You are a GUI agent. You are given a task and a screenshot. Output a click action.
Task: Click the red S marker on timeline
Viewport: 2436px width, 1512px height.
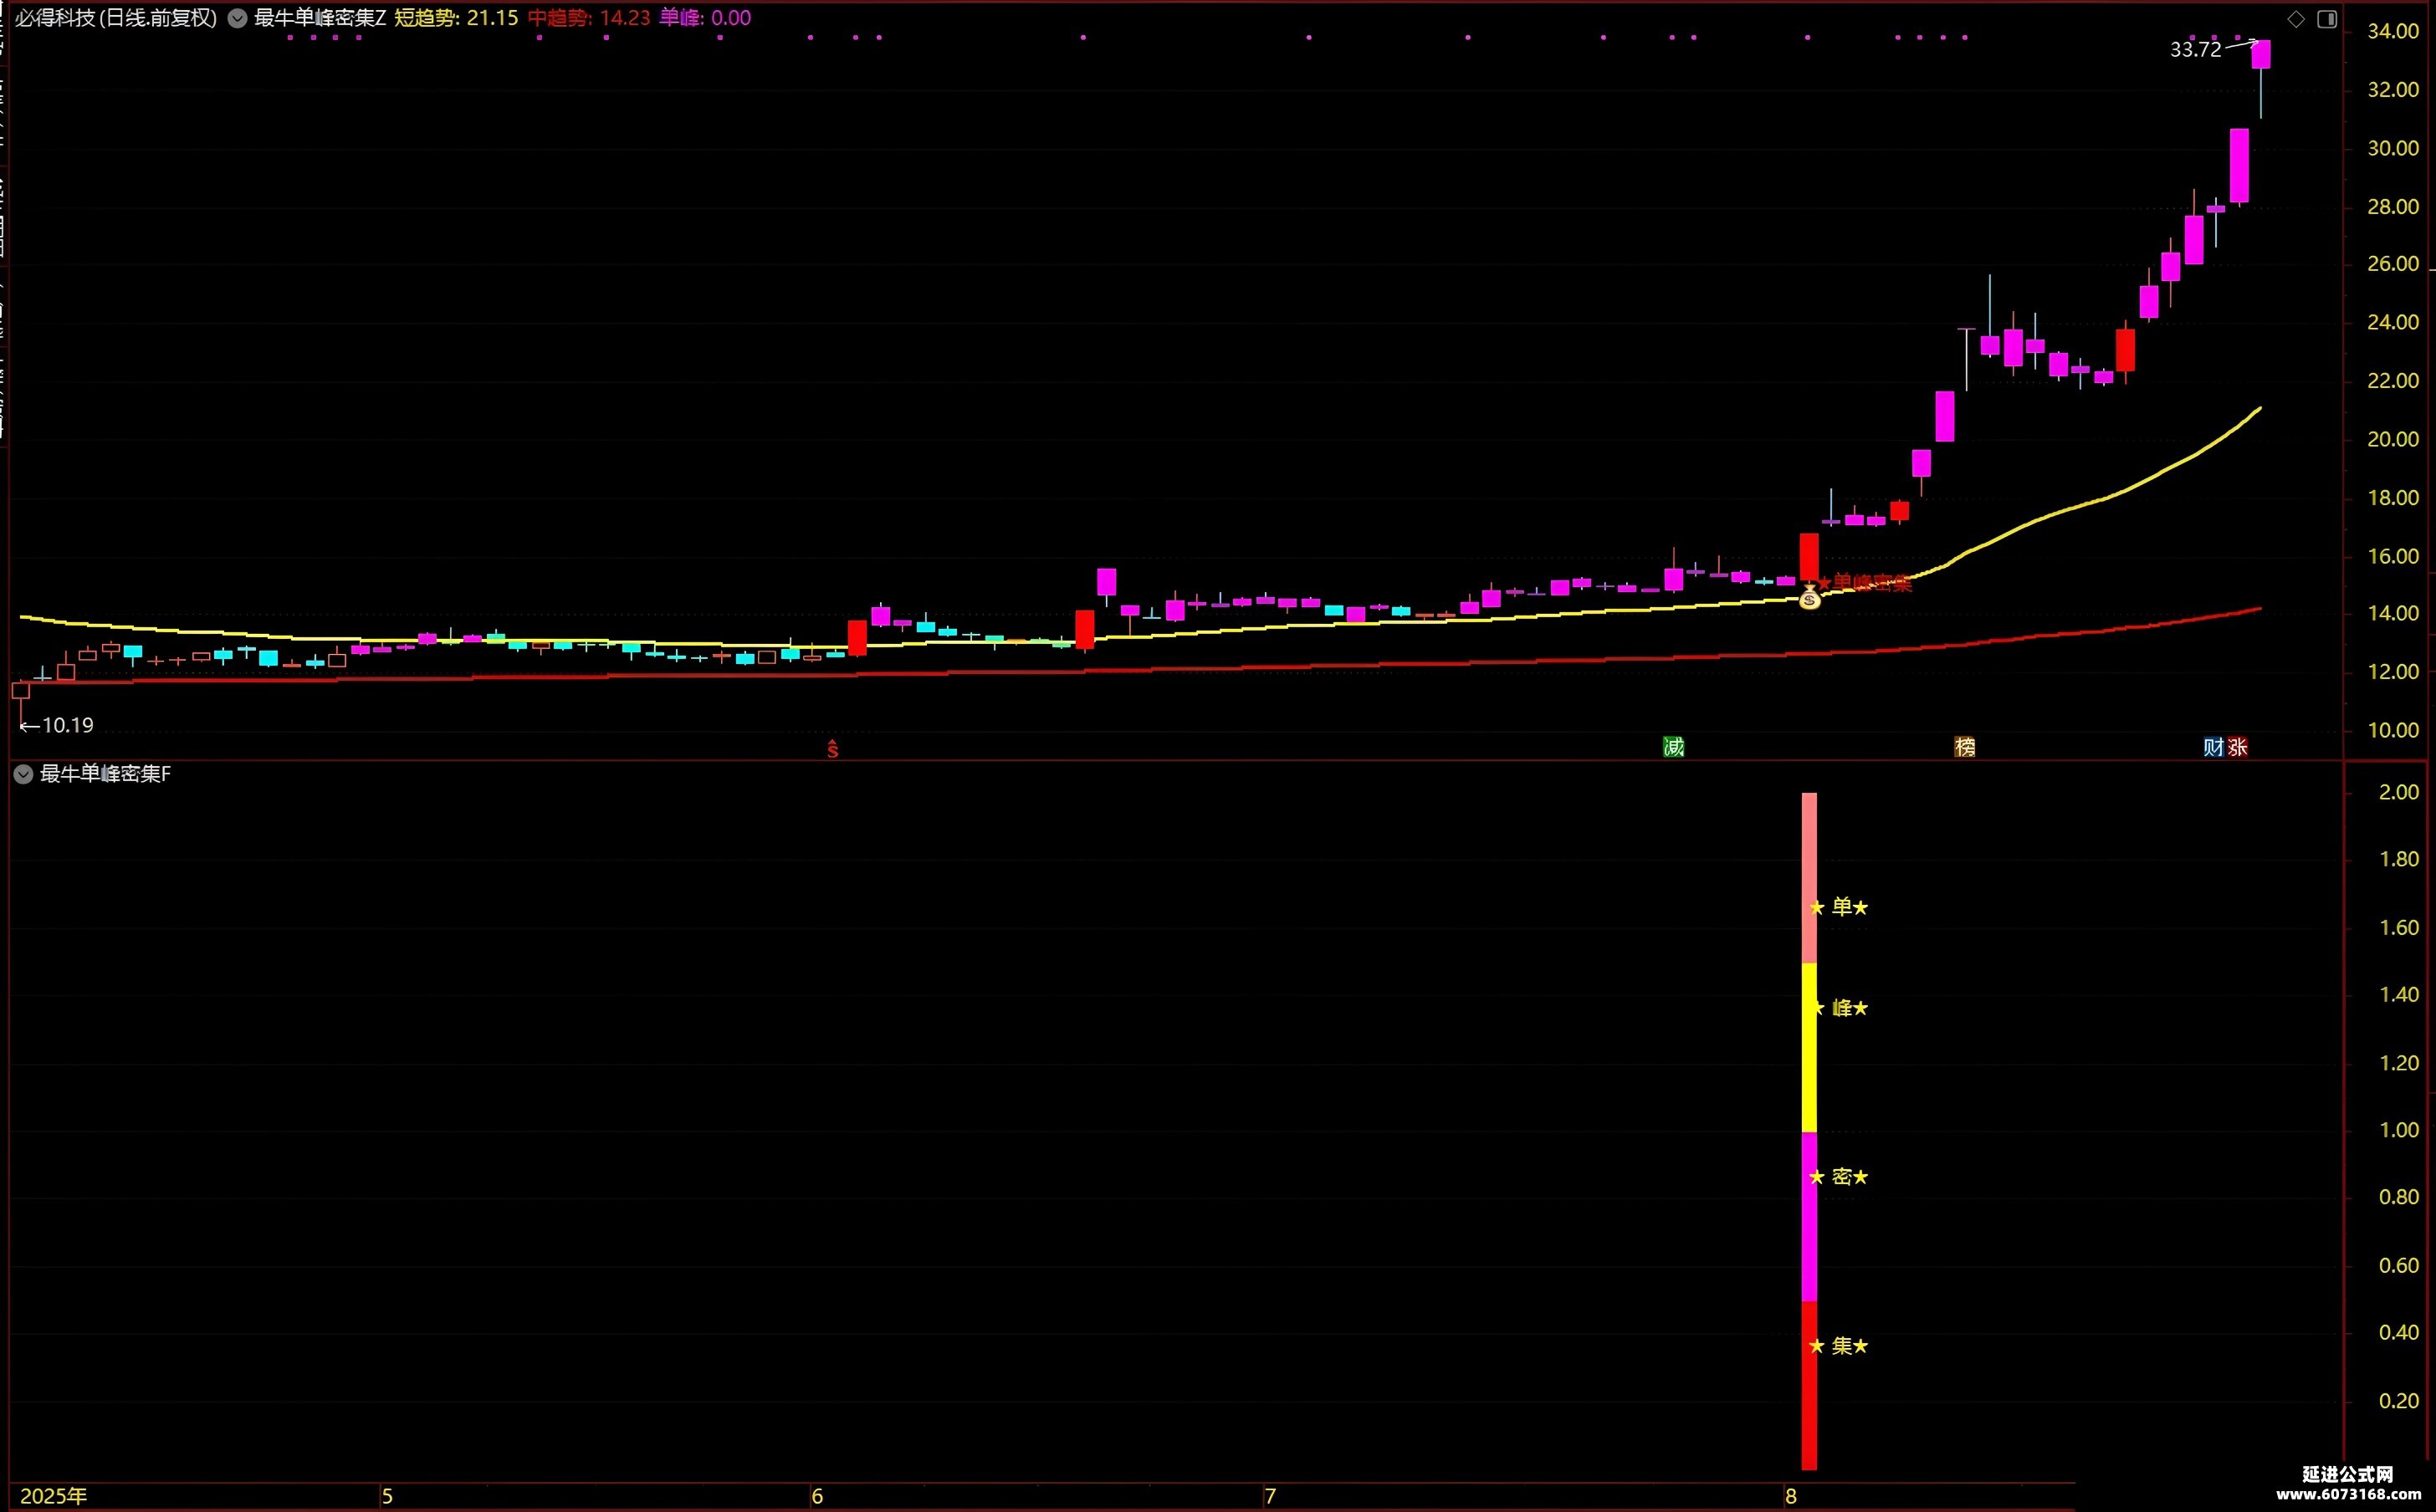(x=832, y=748)
